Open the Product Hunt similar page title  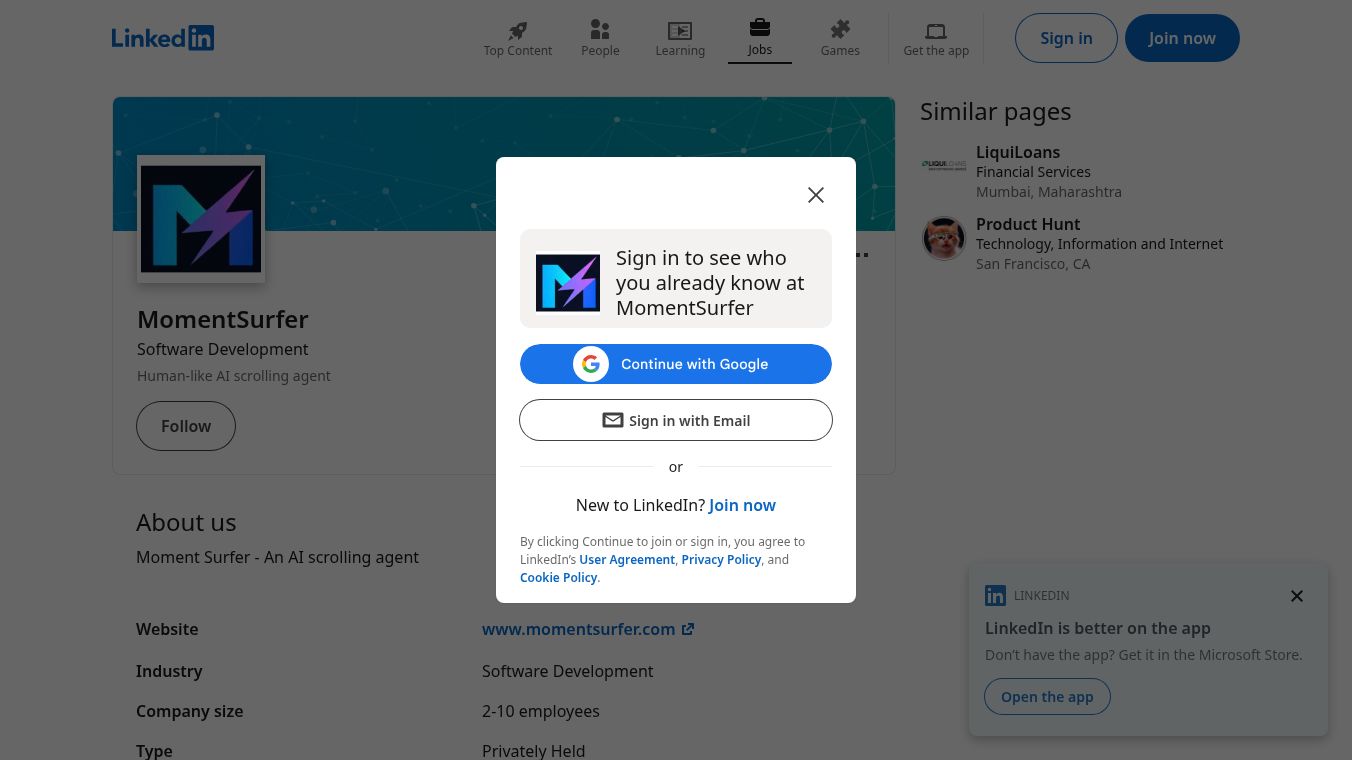pos(1028,224)
